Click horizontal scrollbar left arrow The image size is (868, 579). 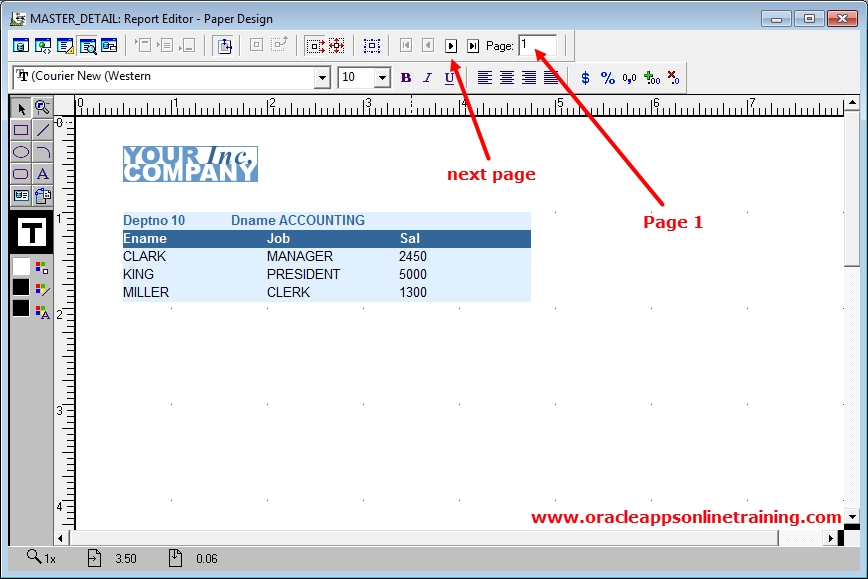(61, 538)
